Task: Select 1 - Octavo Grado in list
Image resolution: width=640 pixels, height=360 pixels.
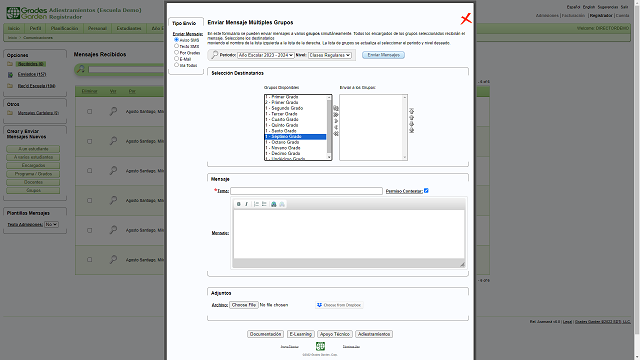Action: click(x=296, y=142)
